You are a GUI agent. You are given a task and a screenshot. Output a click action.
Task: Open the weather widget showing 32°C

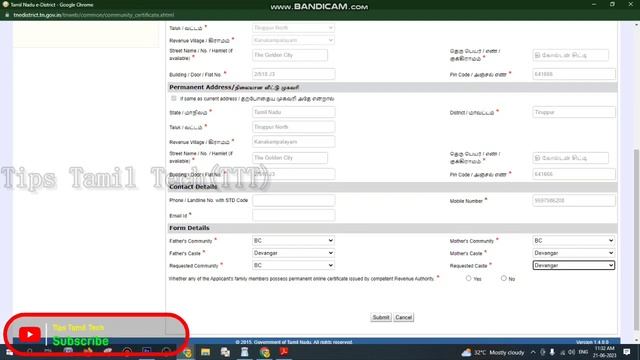(x=493, y=353)
